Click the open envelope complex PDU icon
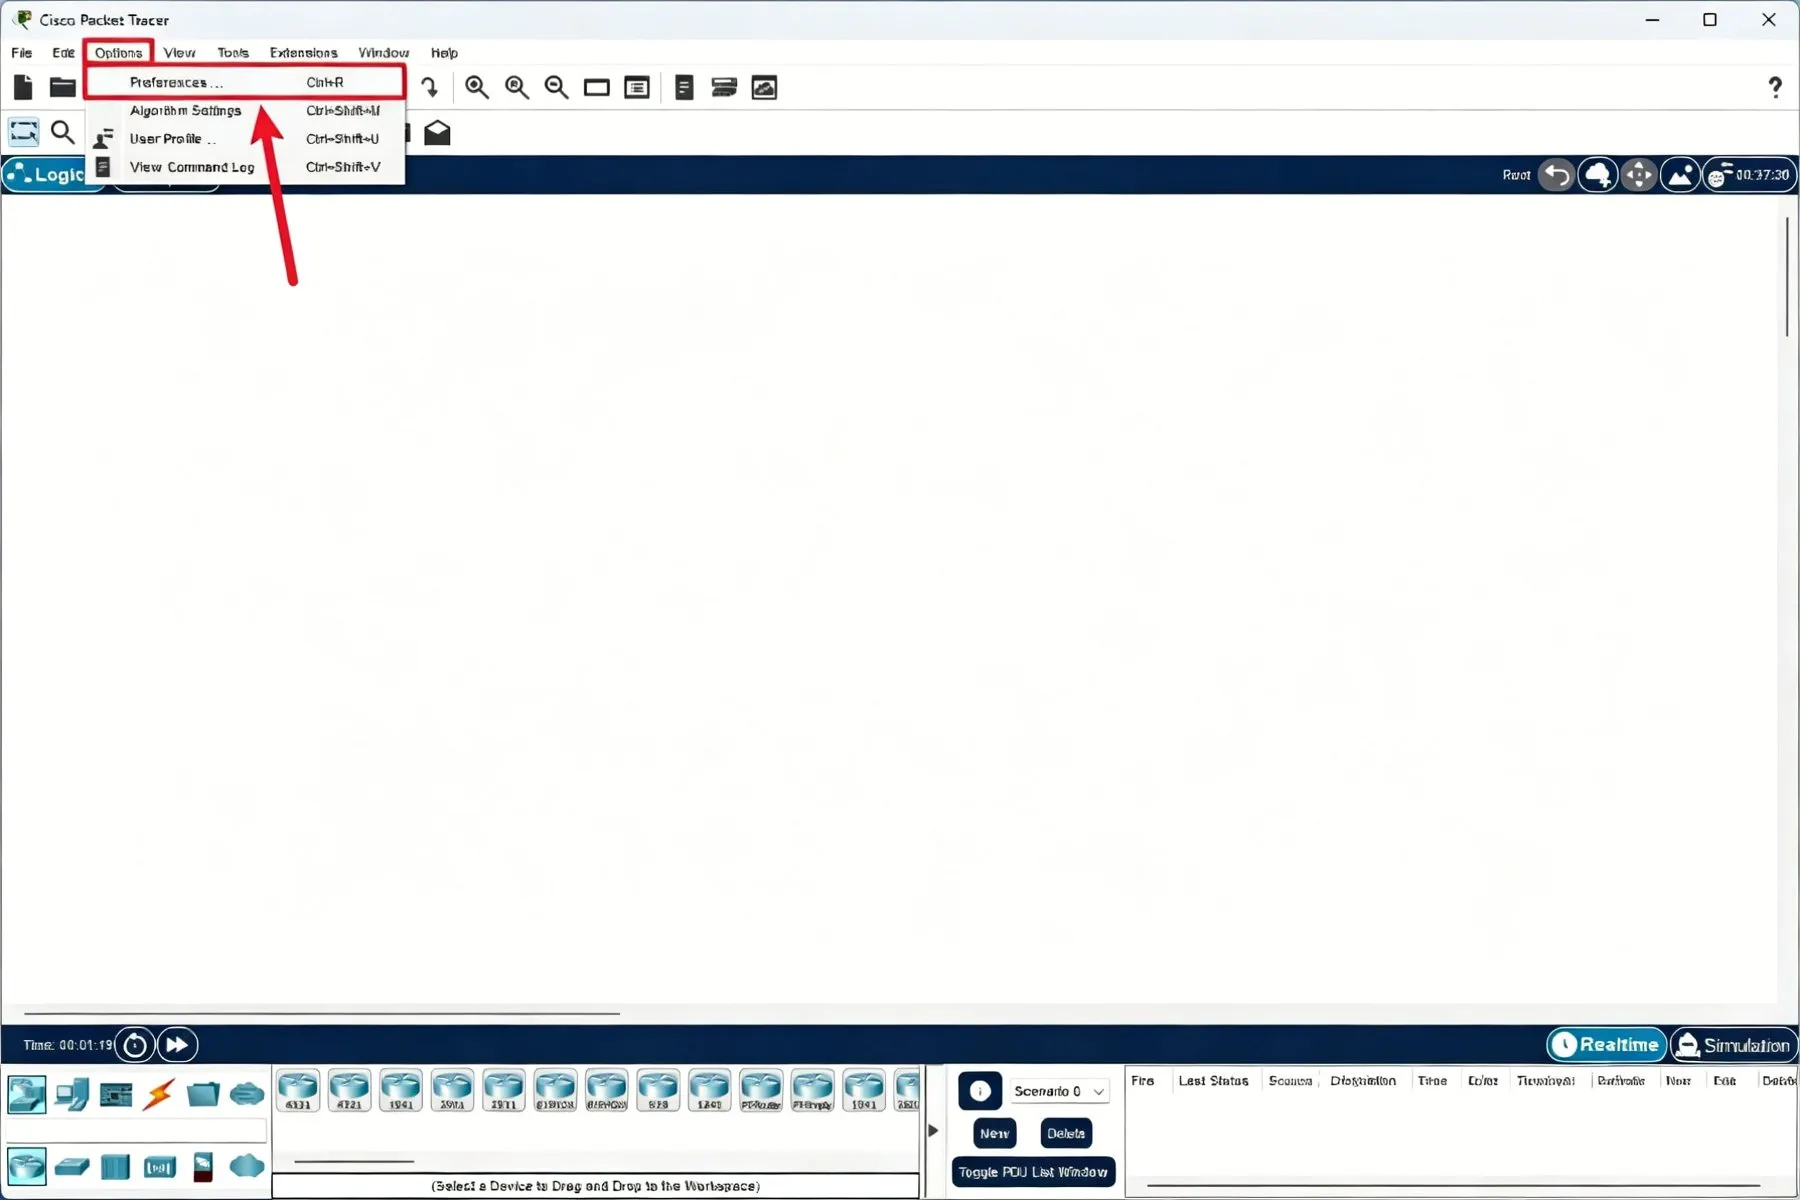The image size is (1800, 1200). coord(437,133)
